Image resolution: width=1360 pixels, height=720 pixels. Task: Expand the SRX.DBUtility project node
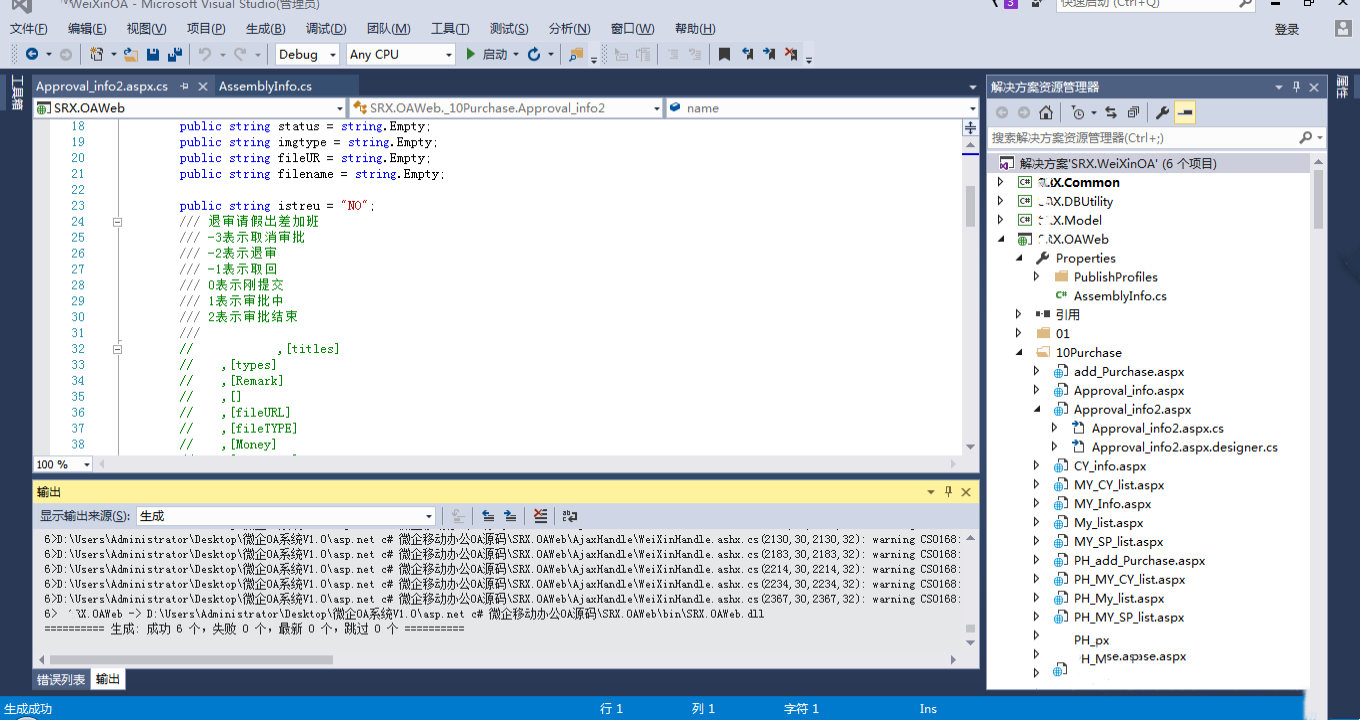1000,201
